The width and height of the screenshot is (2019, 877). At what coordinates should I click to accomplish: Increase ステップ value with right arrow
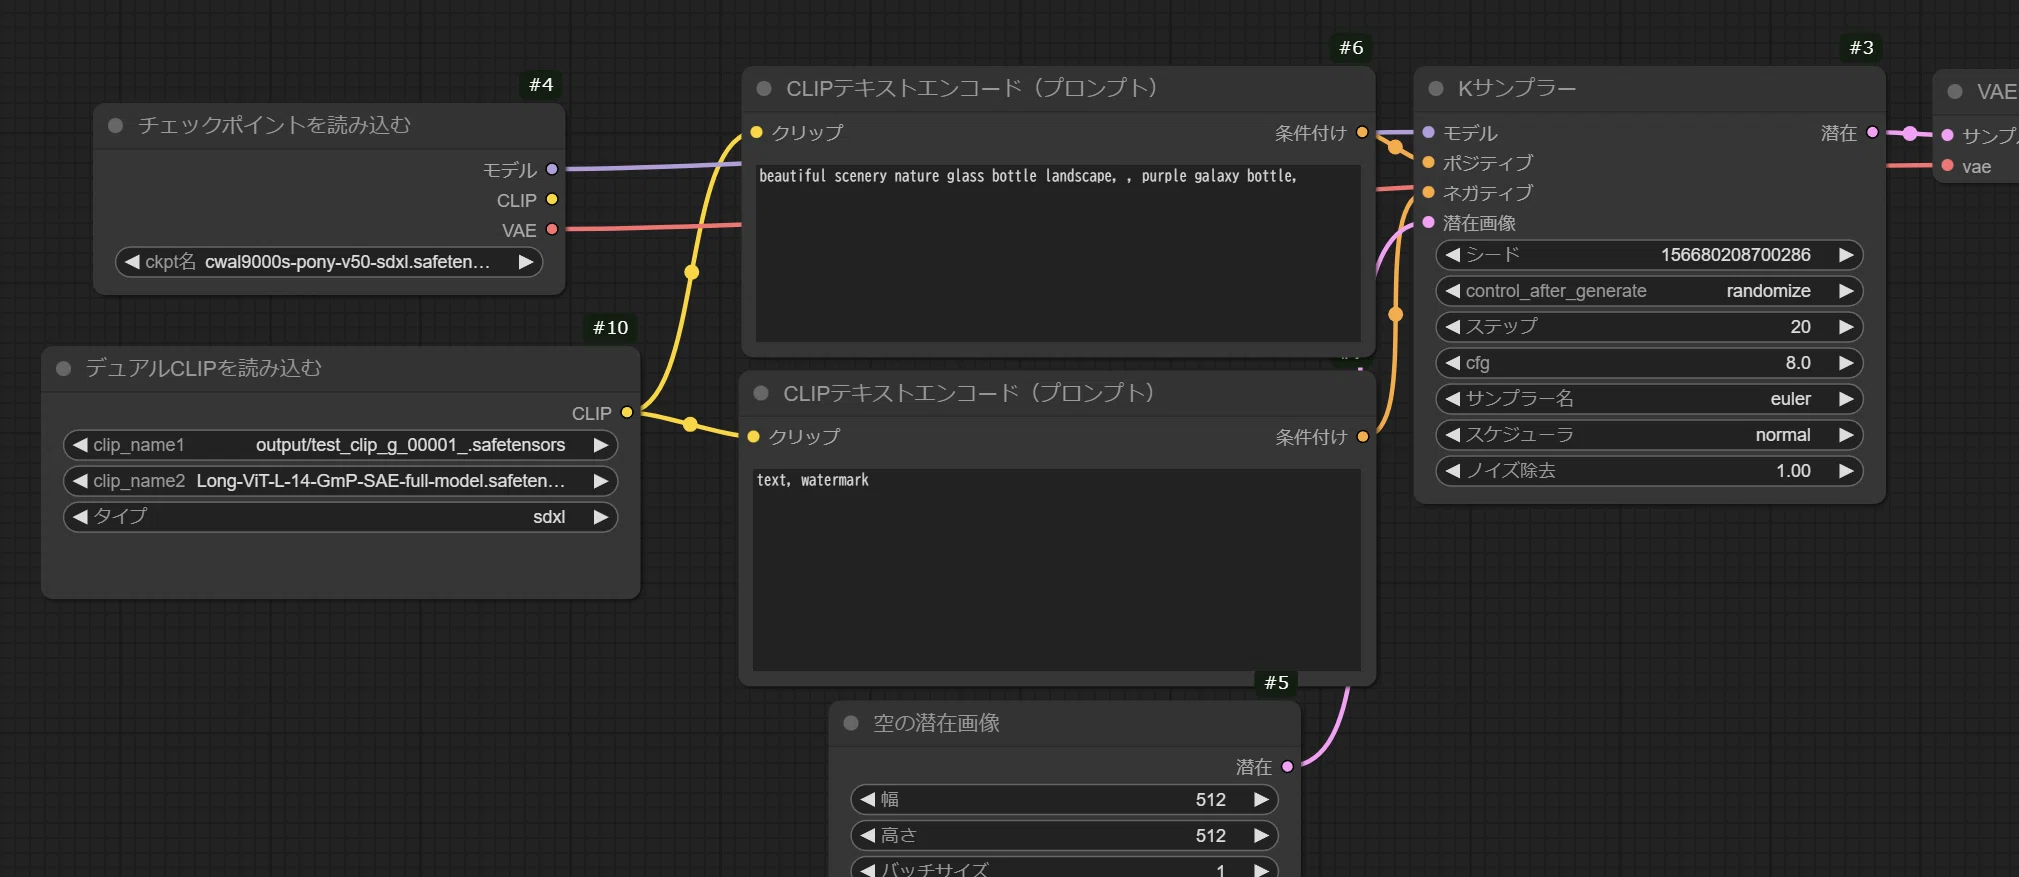(x=1846, y=327)
